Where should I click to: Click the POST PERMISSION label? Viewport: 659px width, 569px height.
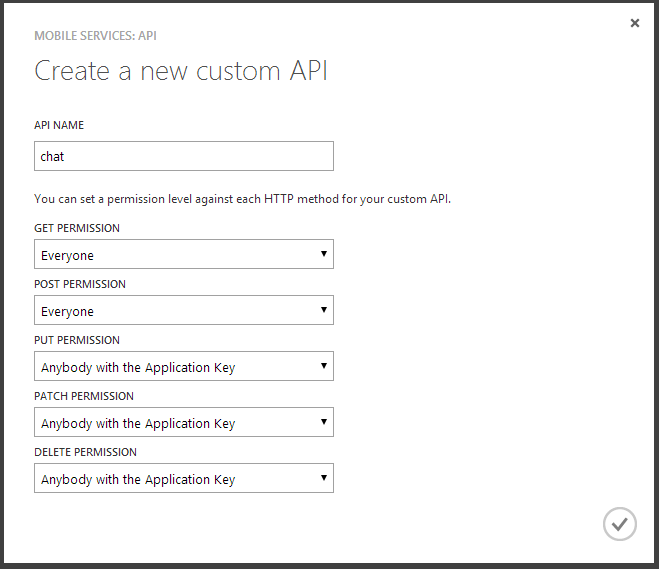pos(80,284)
